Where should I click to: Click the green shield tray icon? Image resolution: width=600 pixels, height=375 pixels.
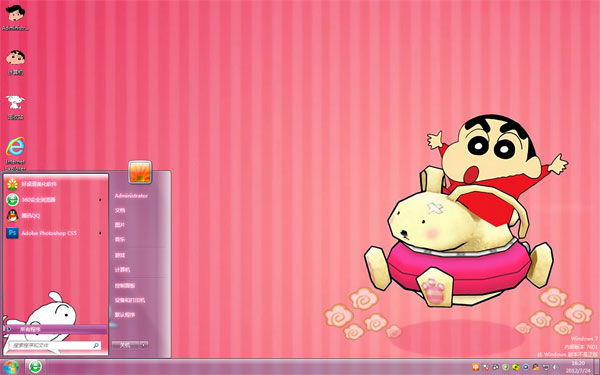pos(505,367)
